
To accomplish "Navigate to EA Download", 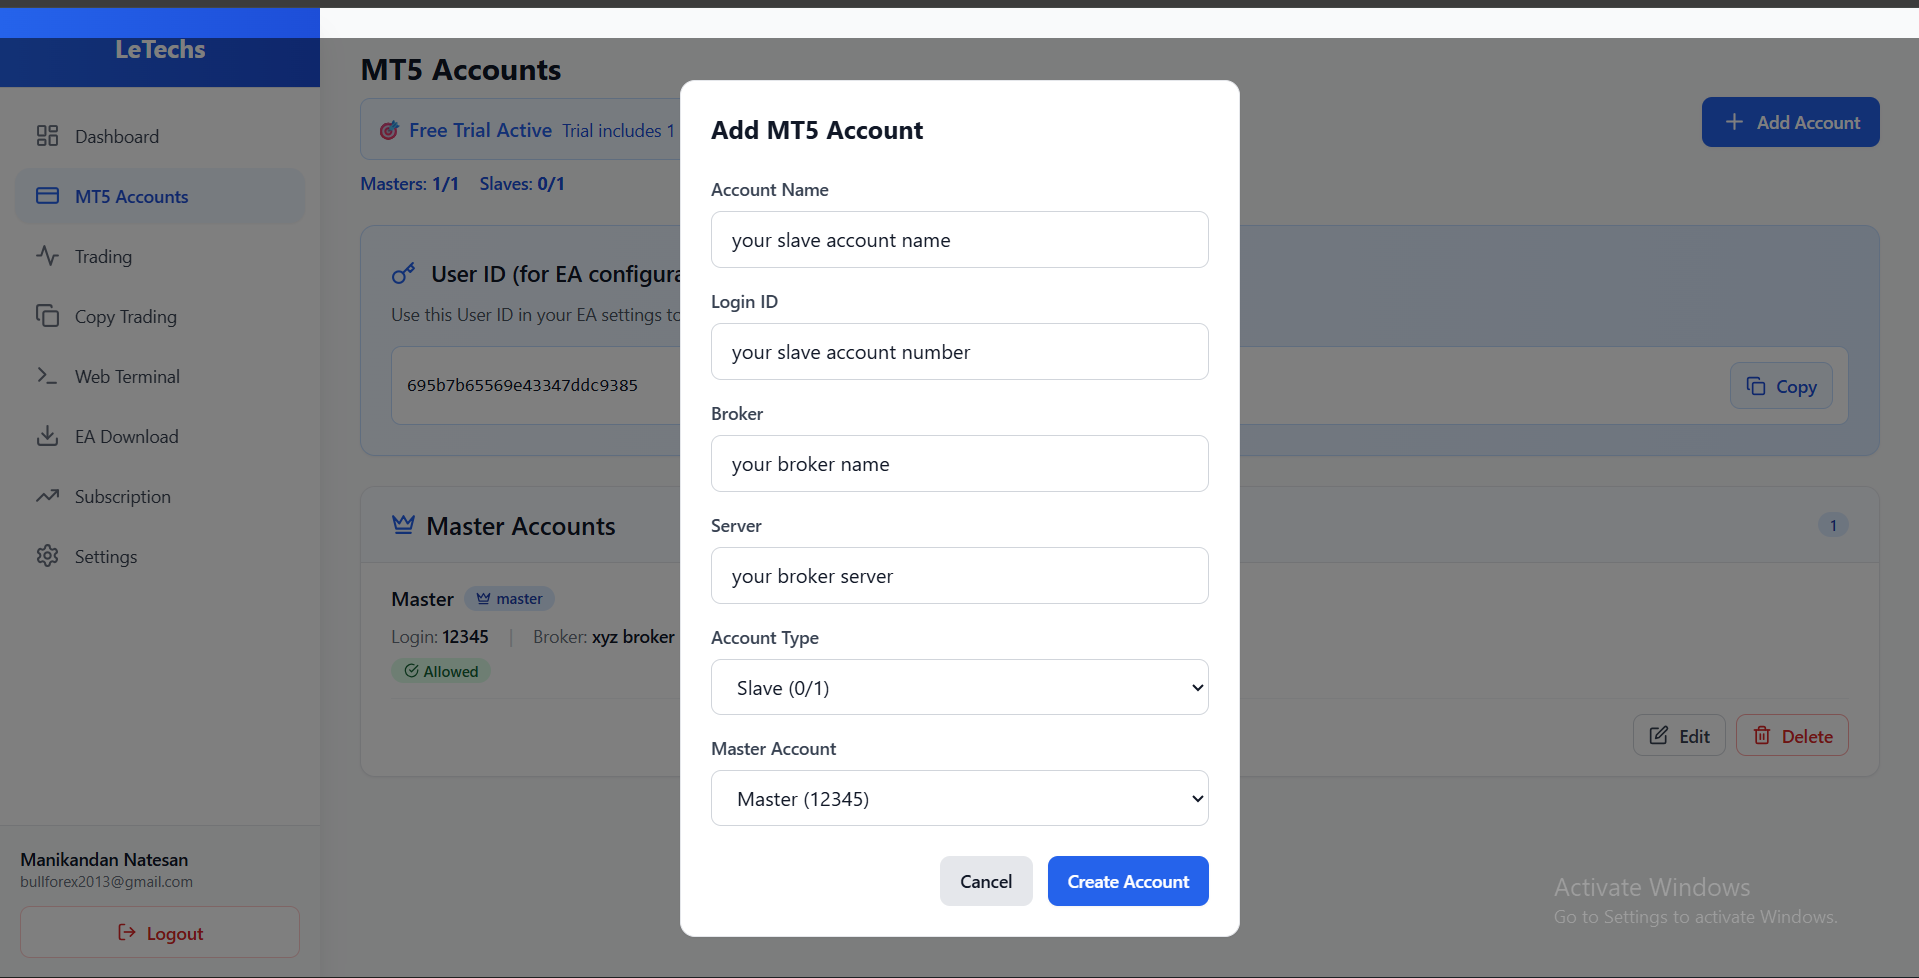I will 160,436.
